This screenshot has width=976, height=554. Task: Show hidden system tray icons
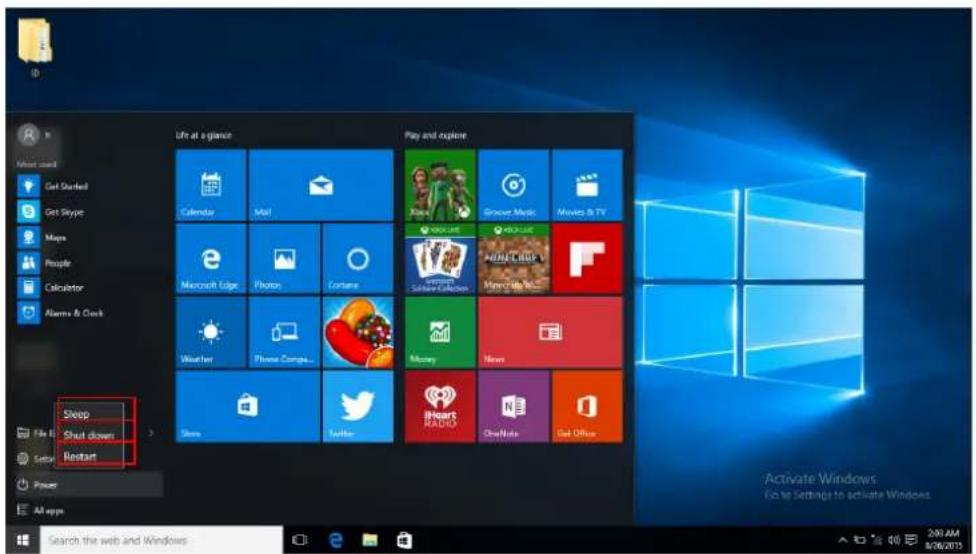843,540
